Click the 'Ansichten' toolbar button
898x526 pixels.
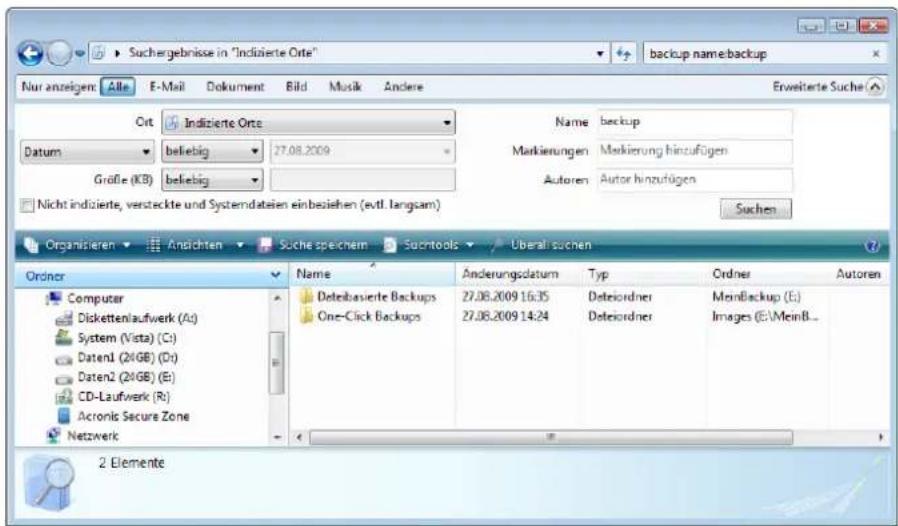[184, 245]
